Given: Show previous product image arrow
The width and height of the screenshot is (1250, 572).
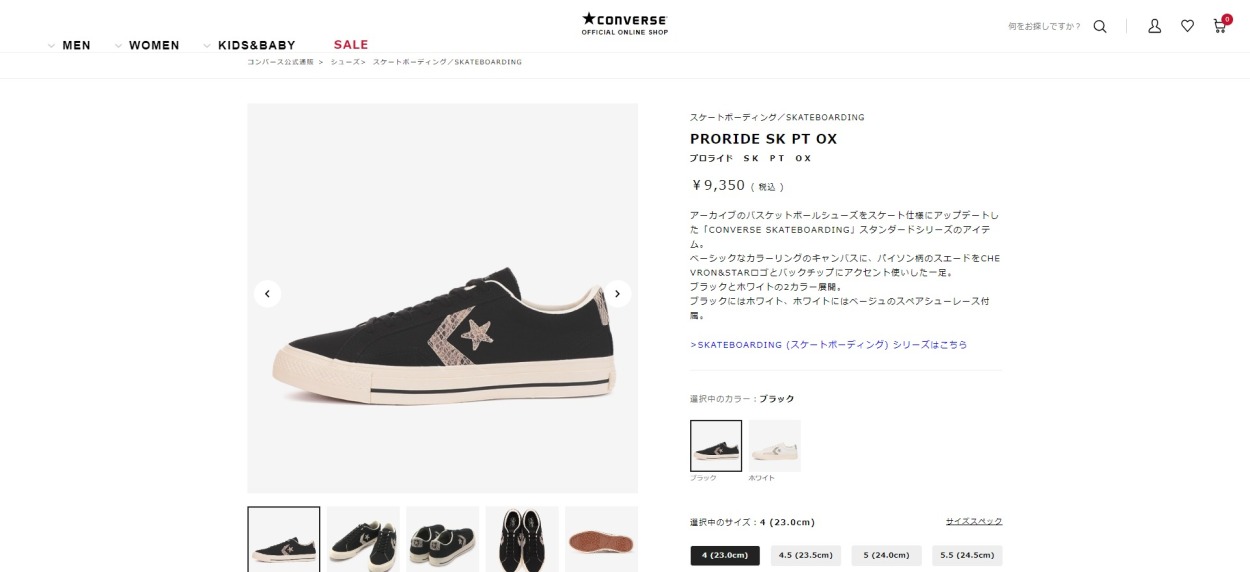Looking at the screenshot, I should [x=267, y=293].
